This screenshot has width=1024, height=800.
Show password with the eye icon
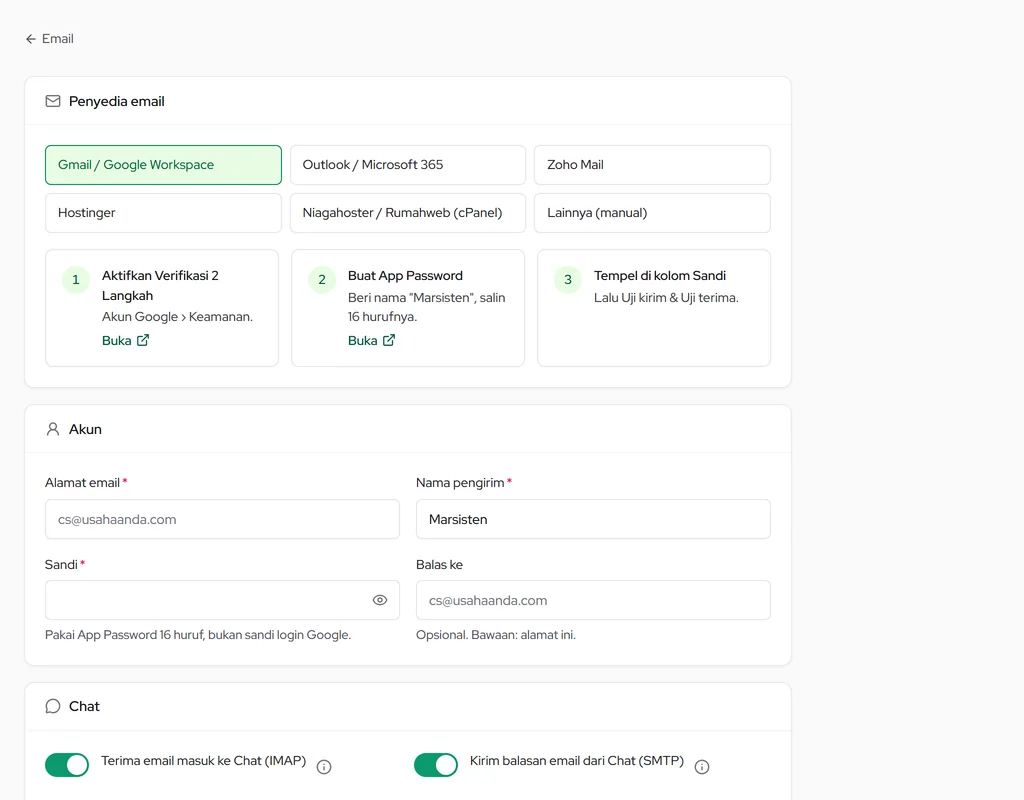click(380, 600)
